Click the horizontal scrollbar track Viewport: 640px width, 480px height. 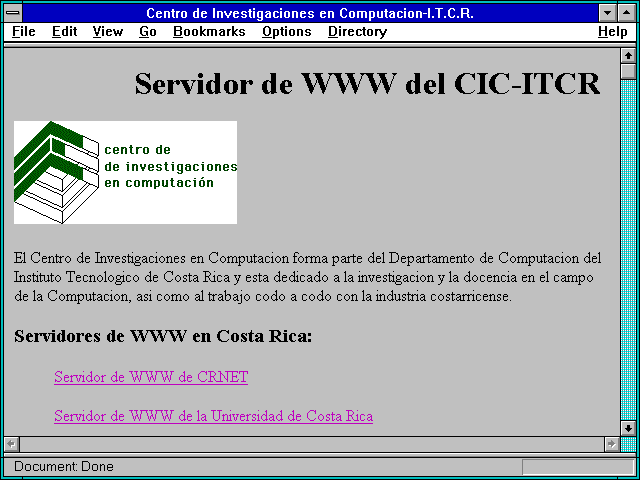(312, 444)
